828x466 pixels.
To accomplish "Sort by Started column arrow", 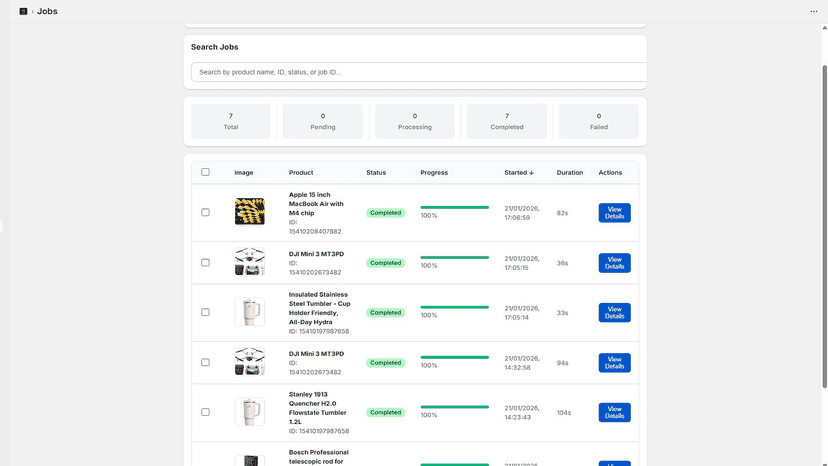I will pyautogui.click(x=531, y=173).
